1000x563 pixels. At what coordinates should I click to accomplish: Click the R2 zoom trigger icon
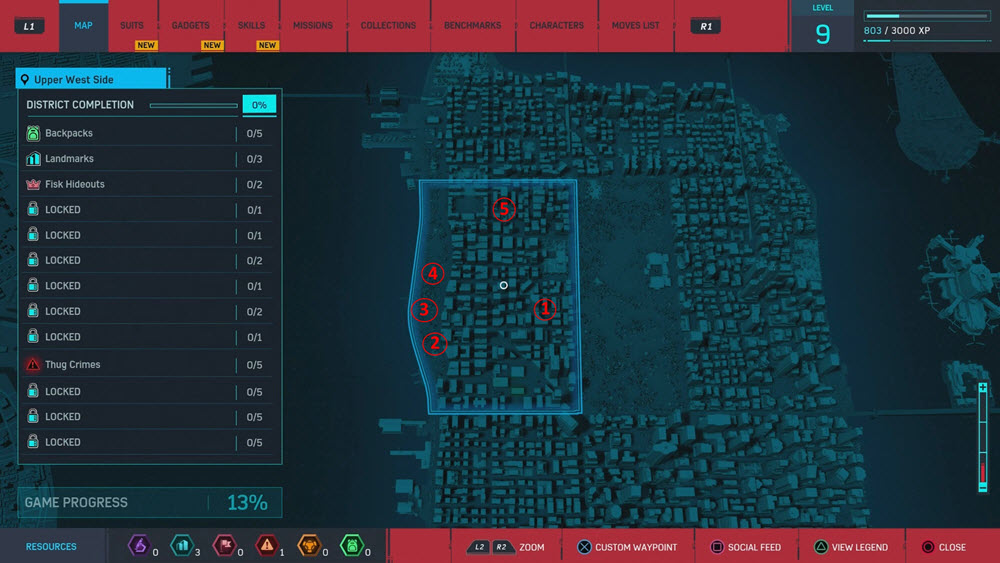(503, 547)
